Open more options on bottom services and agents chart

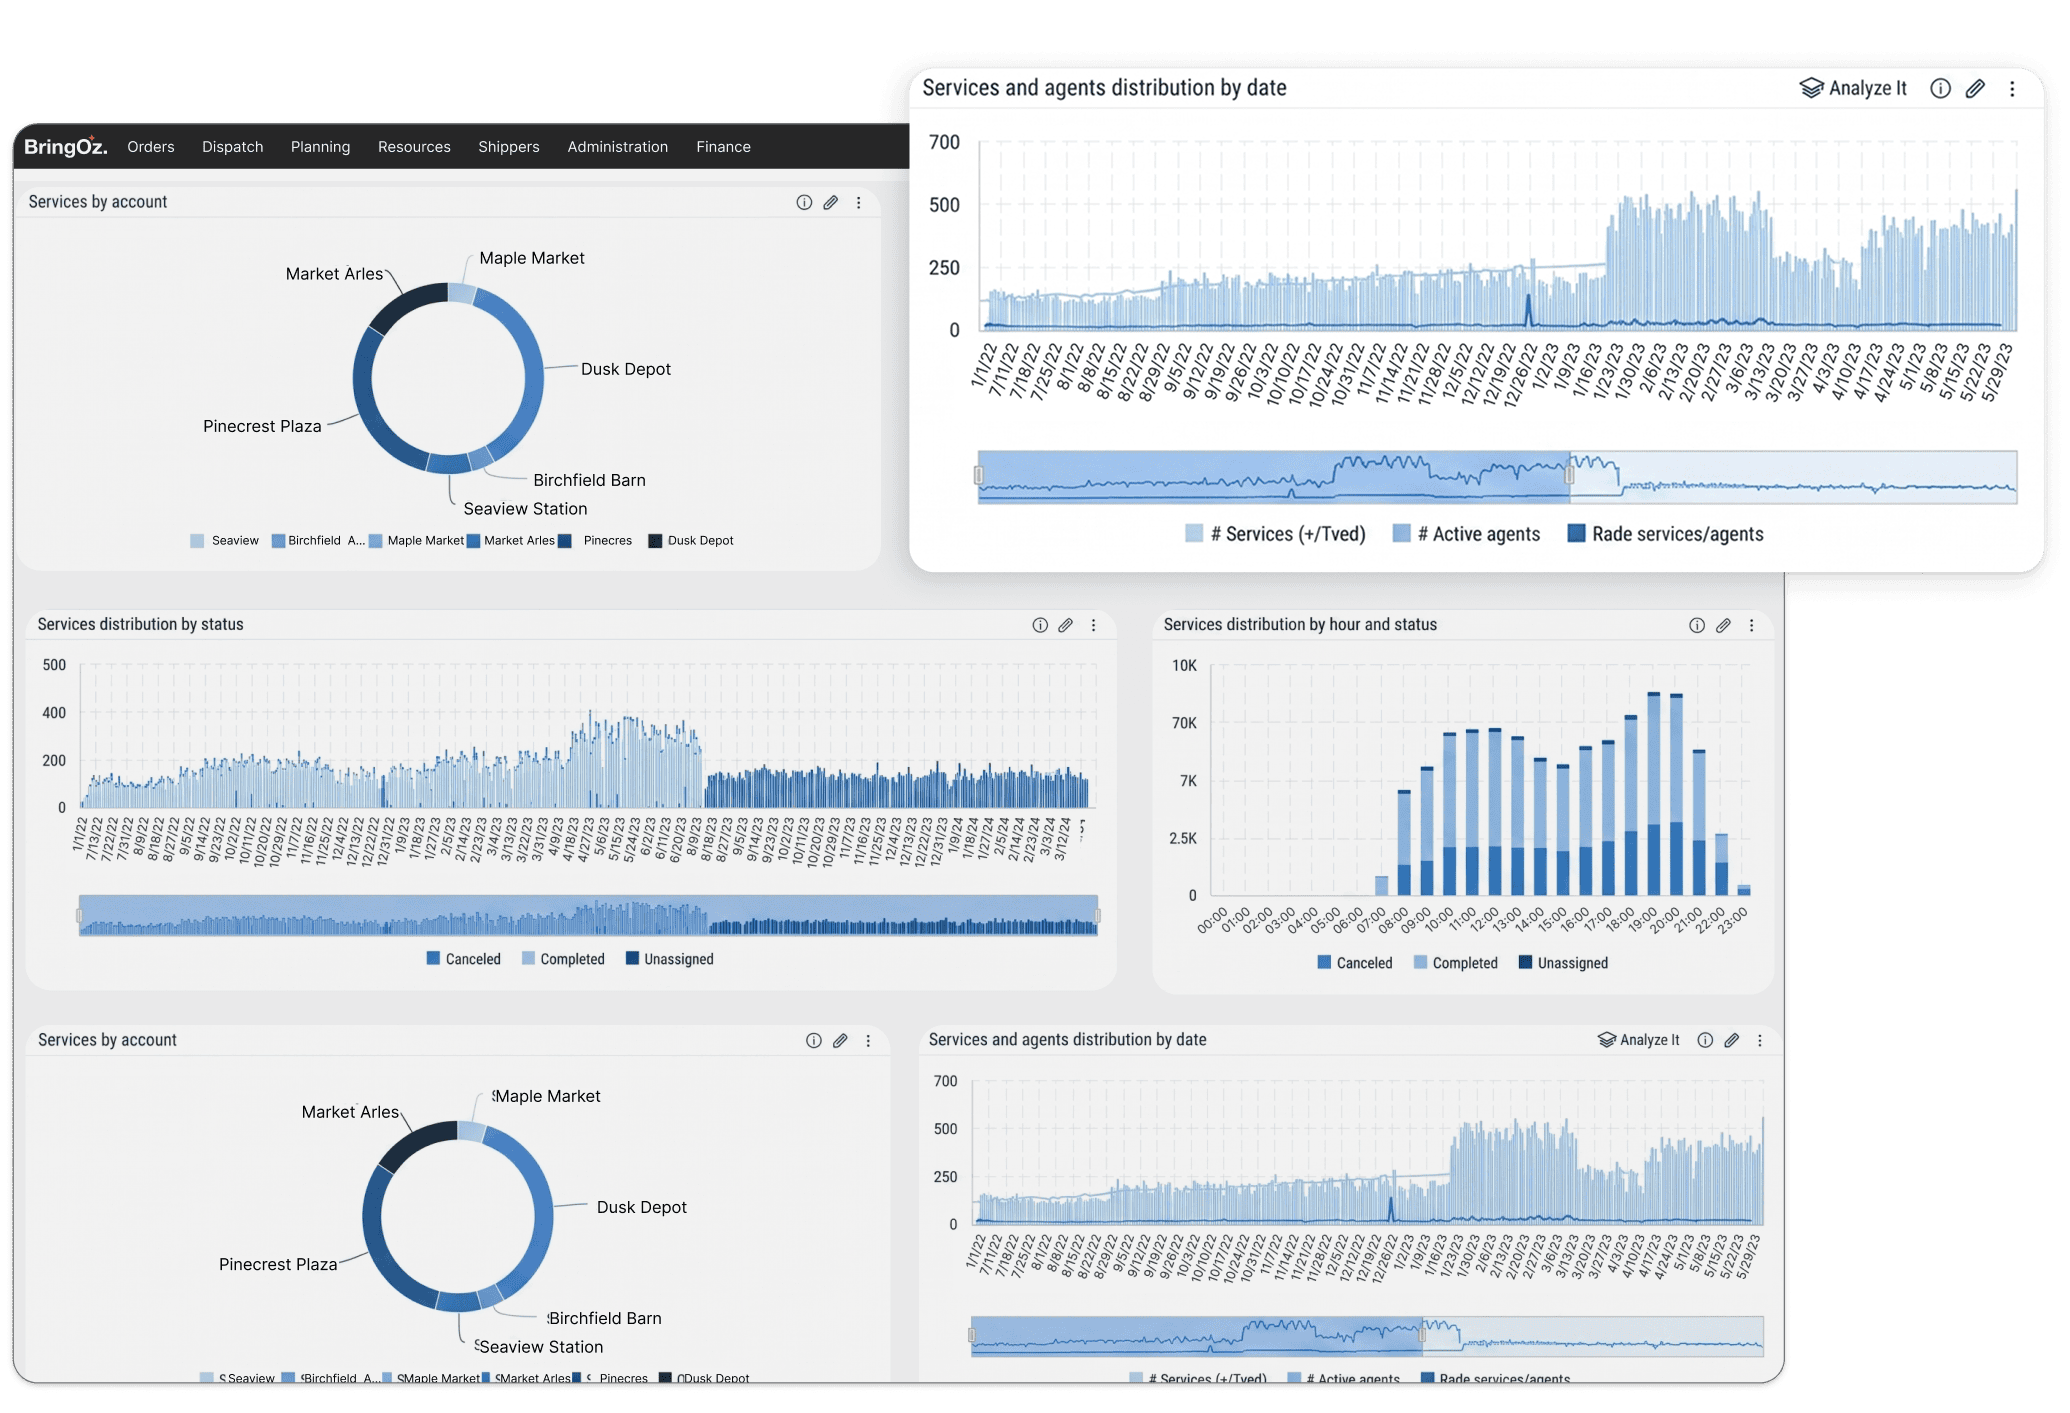tap(1760, 1040)
